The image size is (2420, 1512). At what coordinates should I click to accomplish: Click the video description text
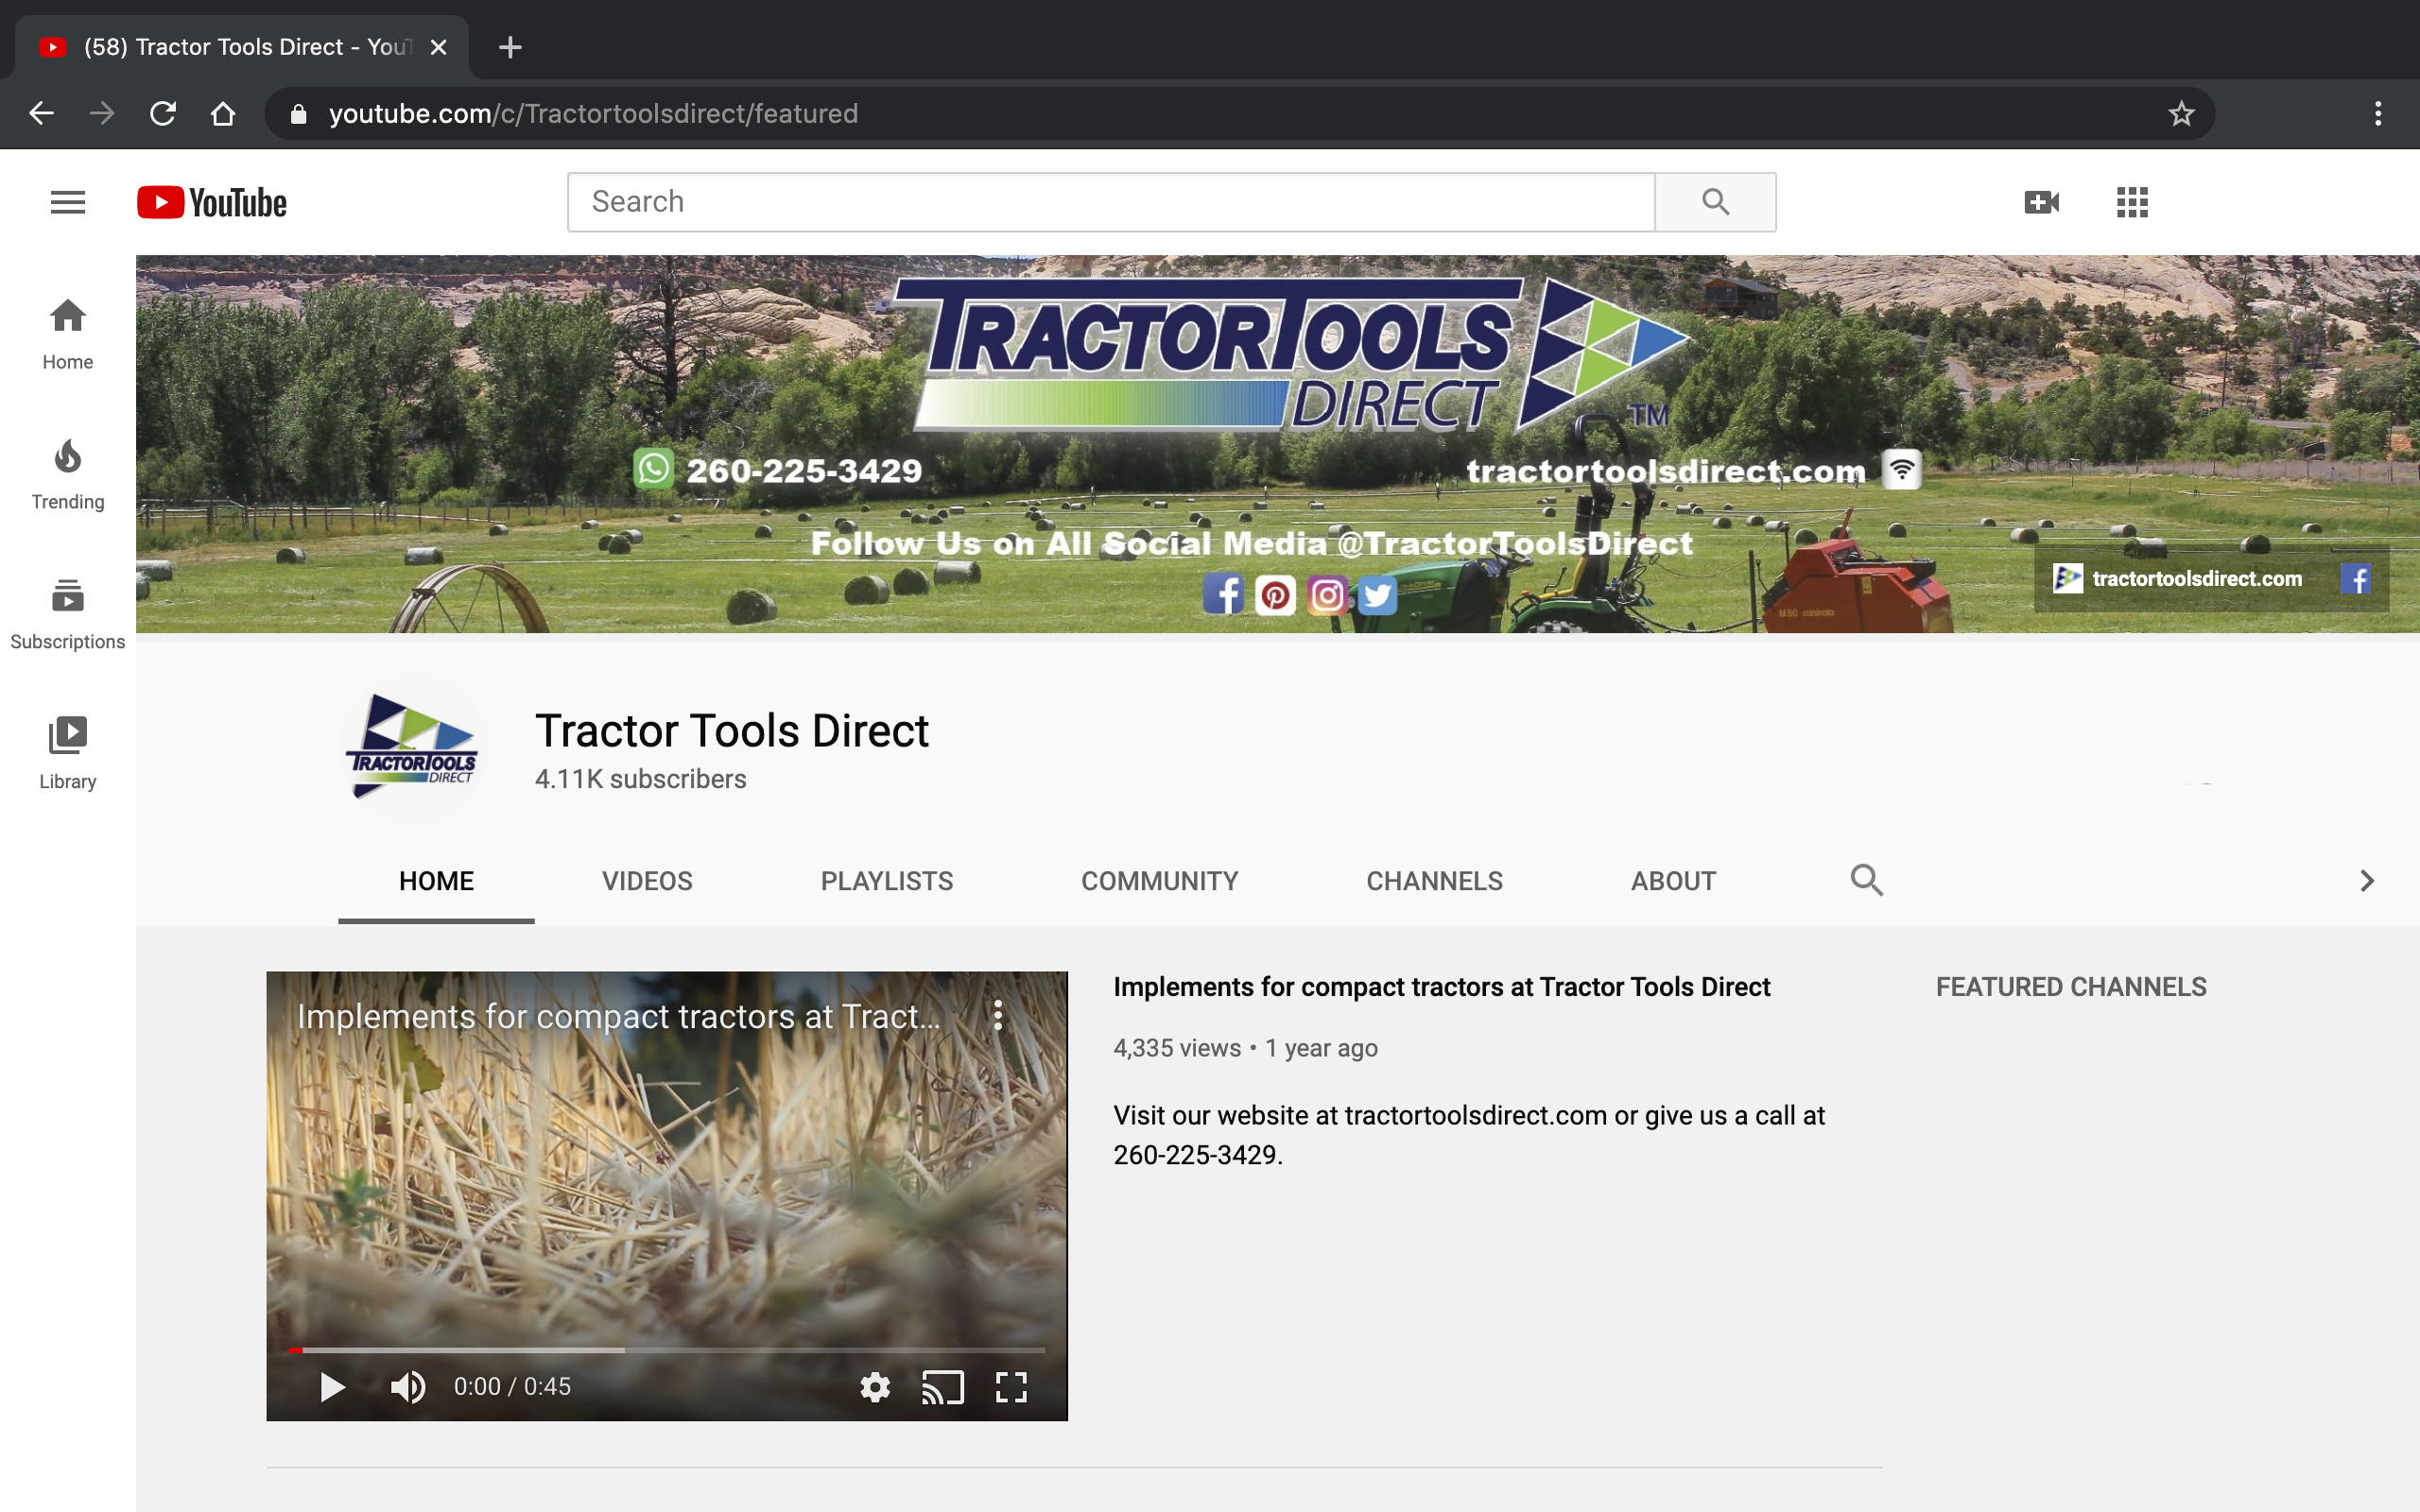pos(1469,1135)
